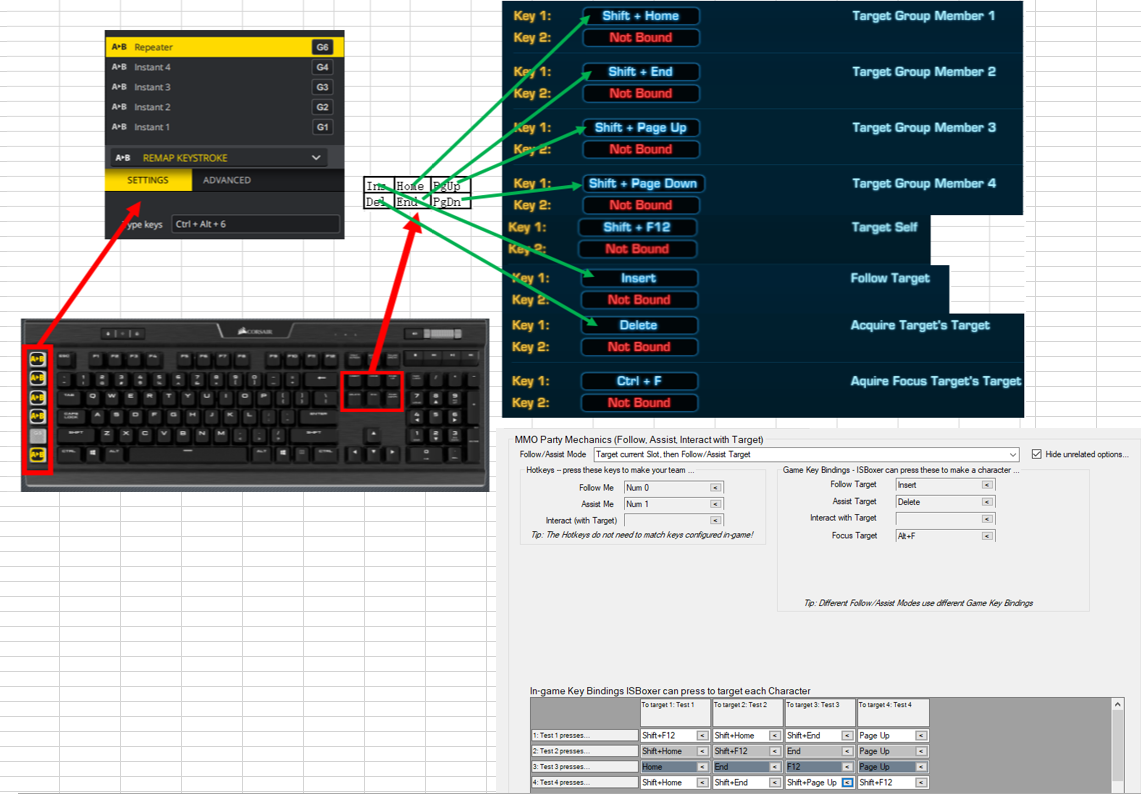The width and height of the screenshot is (1141, 794).
Task: Click the G6 key badge
Action: pos(322,47)
